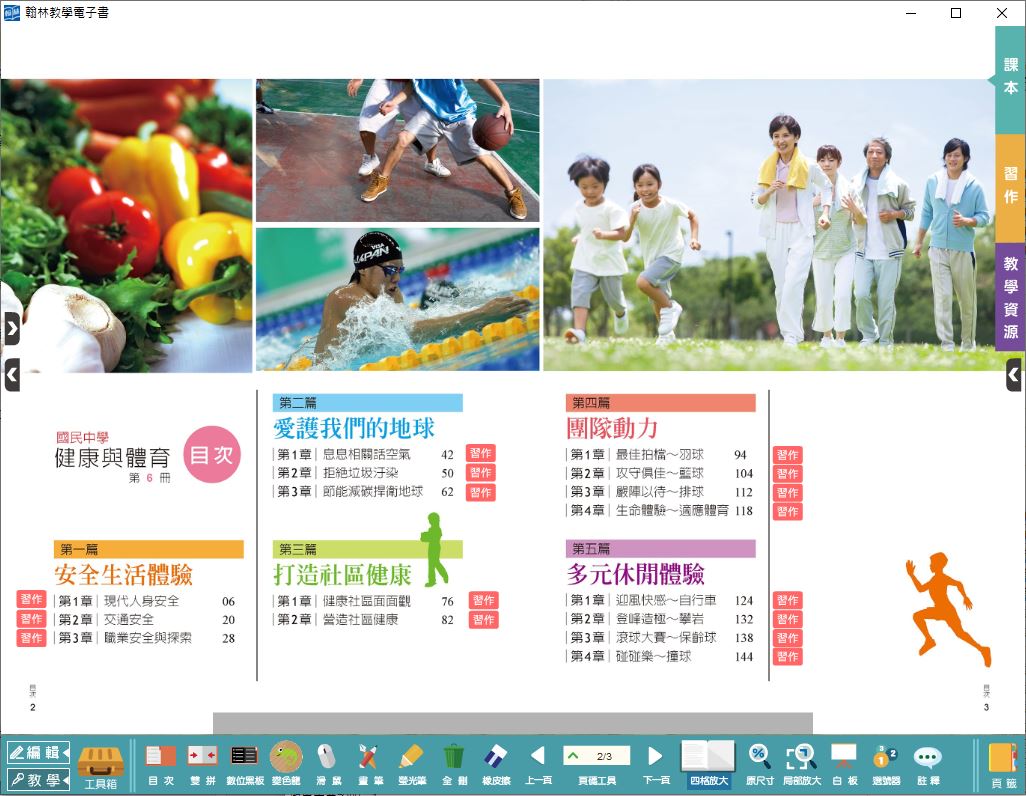This screenshot has height=796, width=1026.
Task: Open the 習作 side tab
Action: pos(1011,187)
